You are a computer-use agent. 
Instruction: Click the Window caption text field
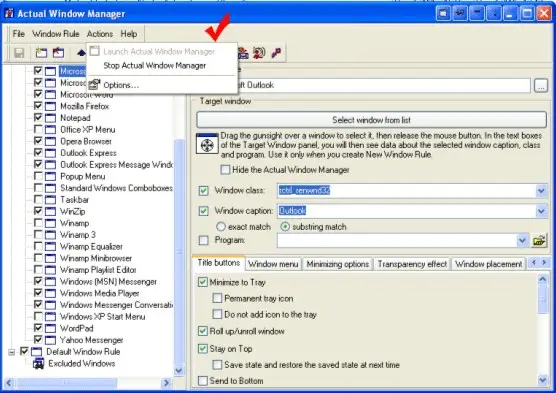tap(407, 211)
